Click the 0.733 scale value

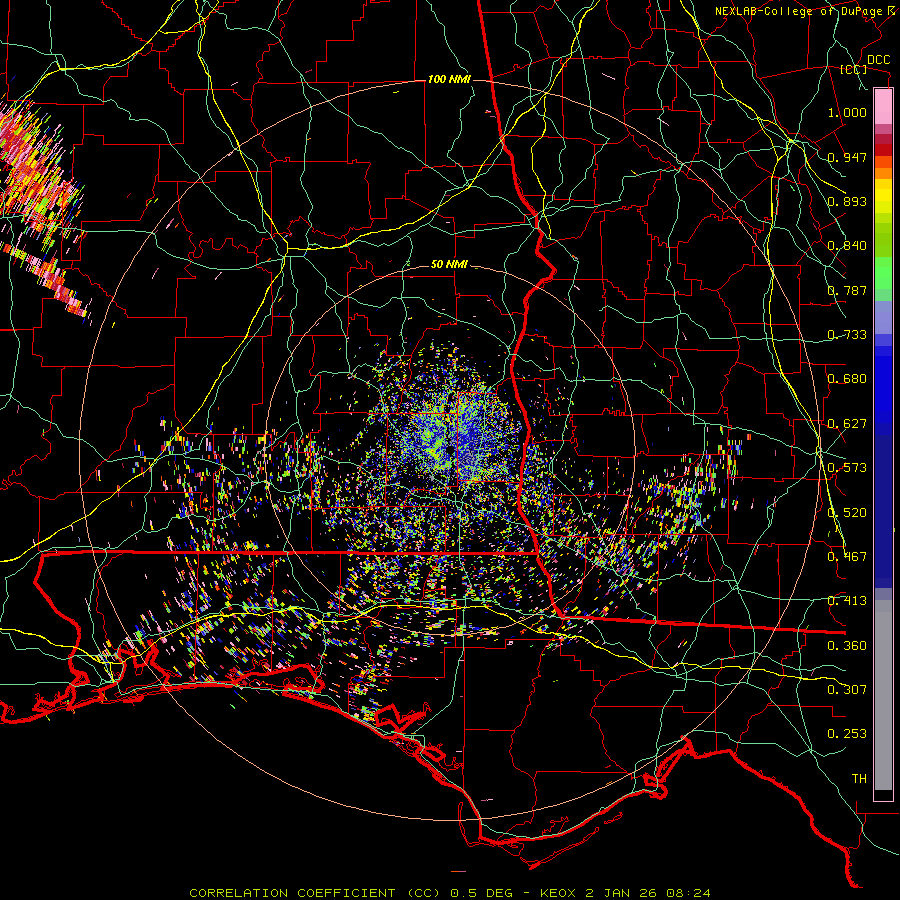click(847, 335)
